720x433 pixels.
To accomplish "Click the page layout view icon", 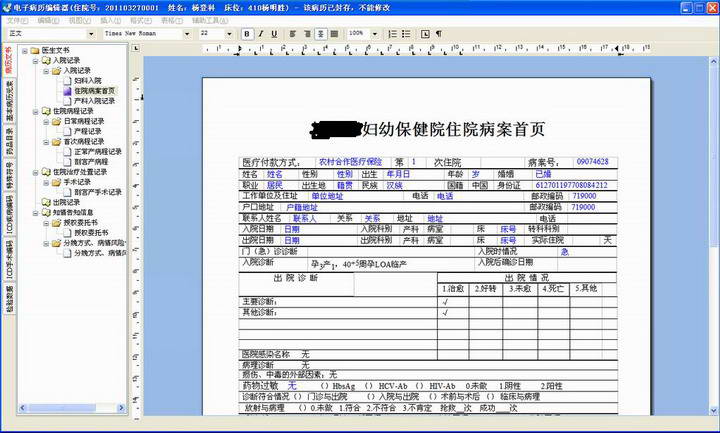I will pos(425,34).
